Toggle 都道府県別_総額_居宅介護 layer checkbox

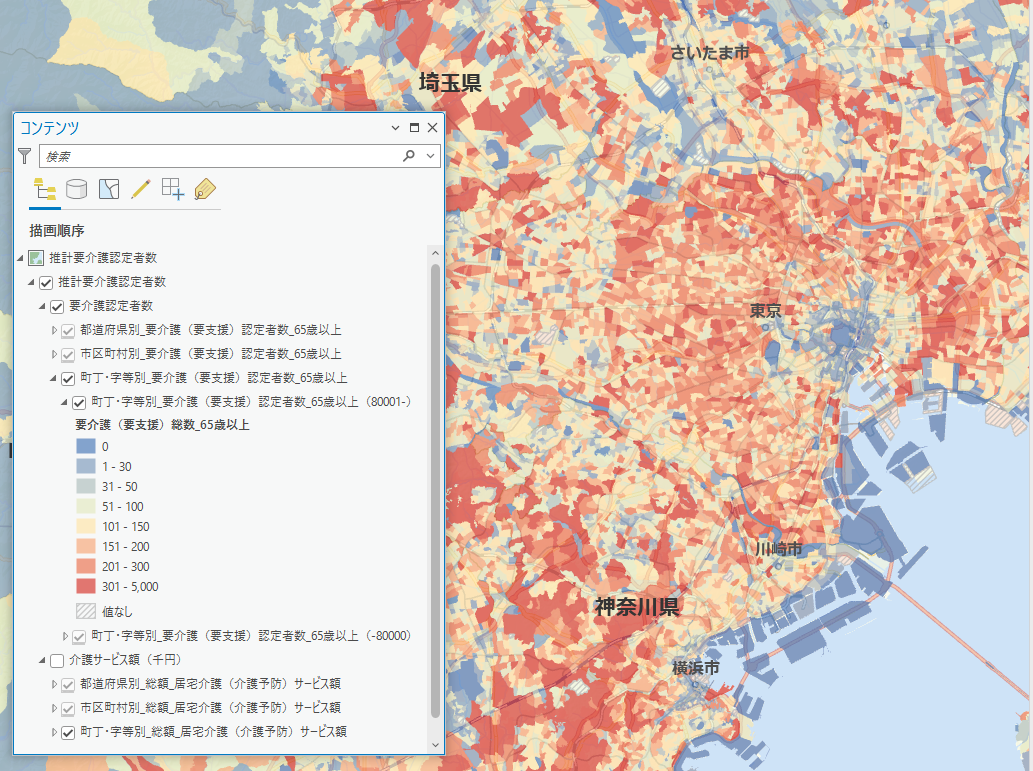(x=68, y=685)
